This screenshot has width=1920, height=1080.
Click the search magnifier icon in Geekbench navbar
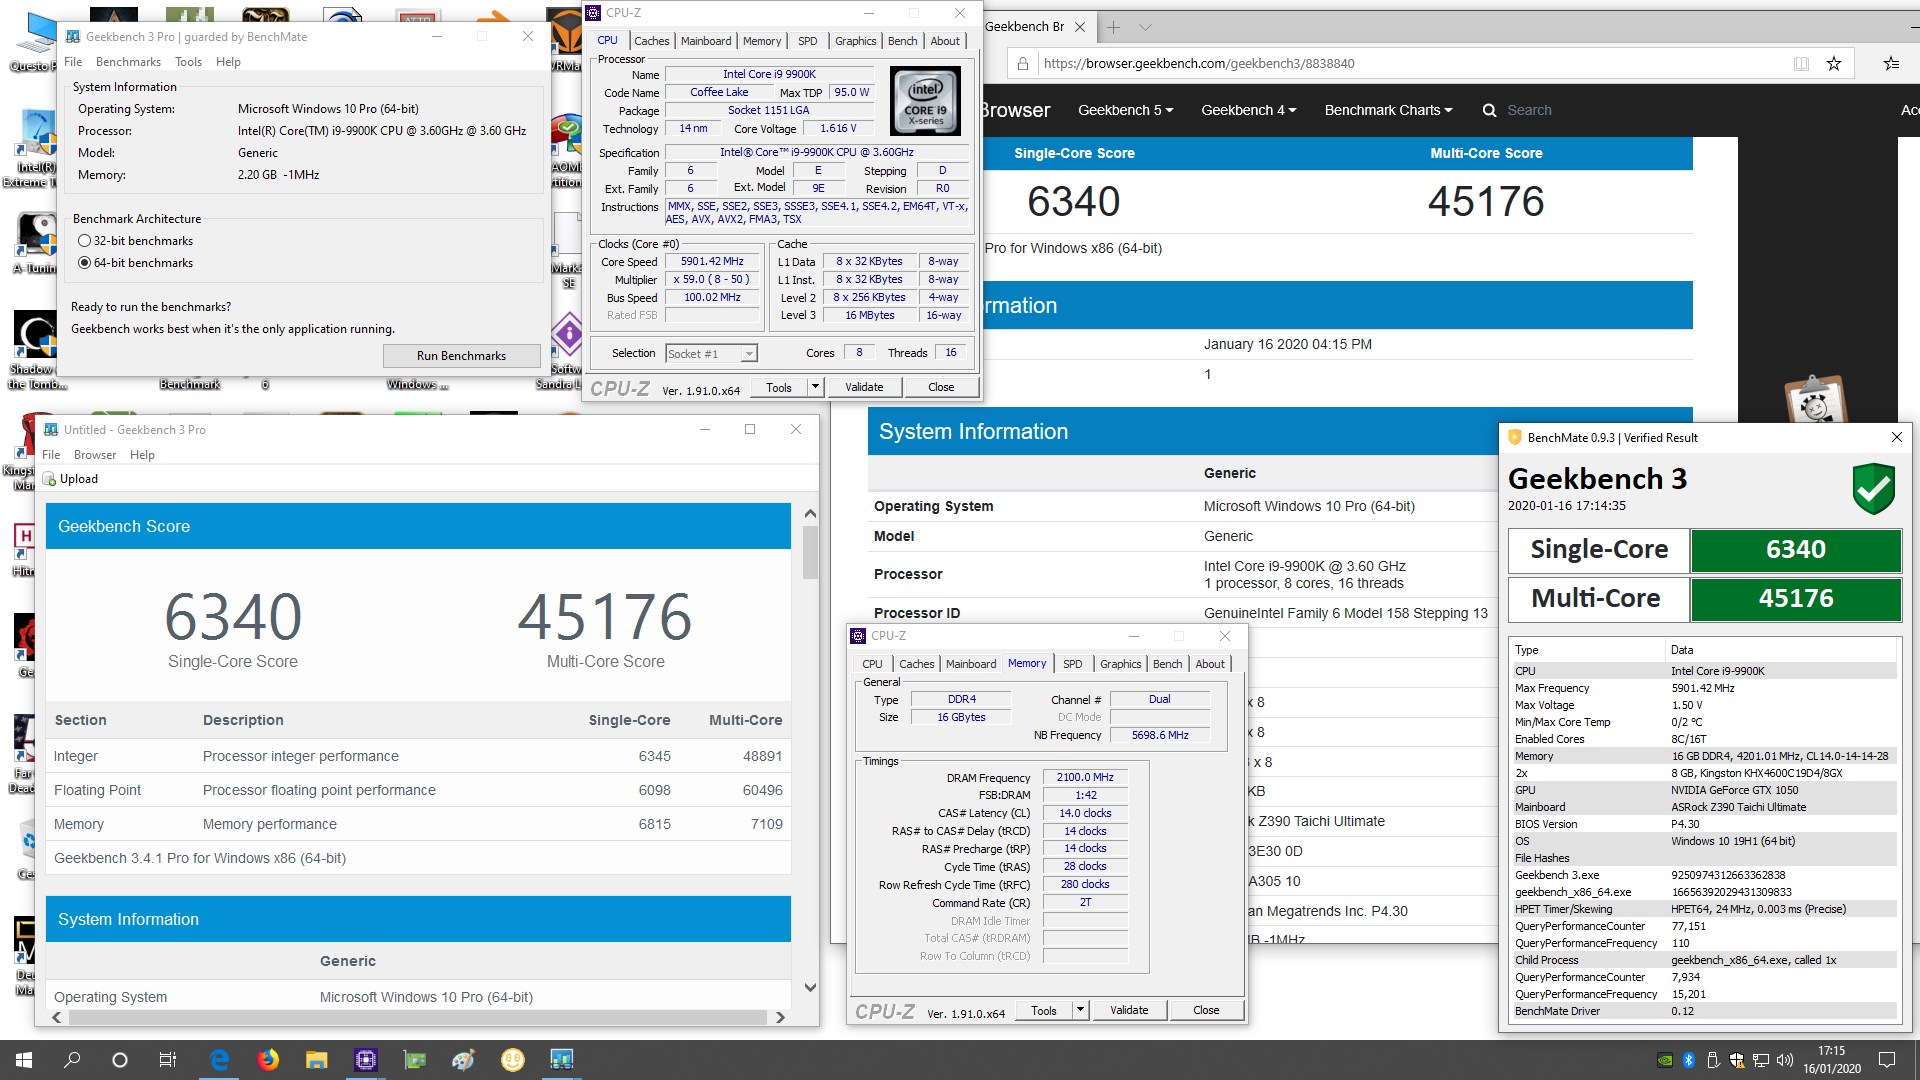[1489, 110]
